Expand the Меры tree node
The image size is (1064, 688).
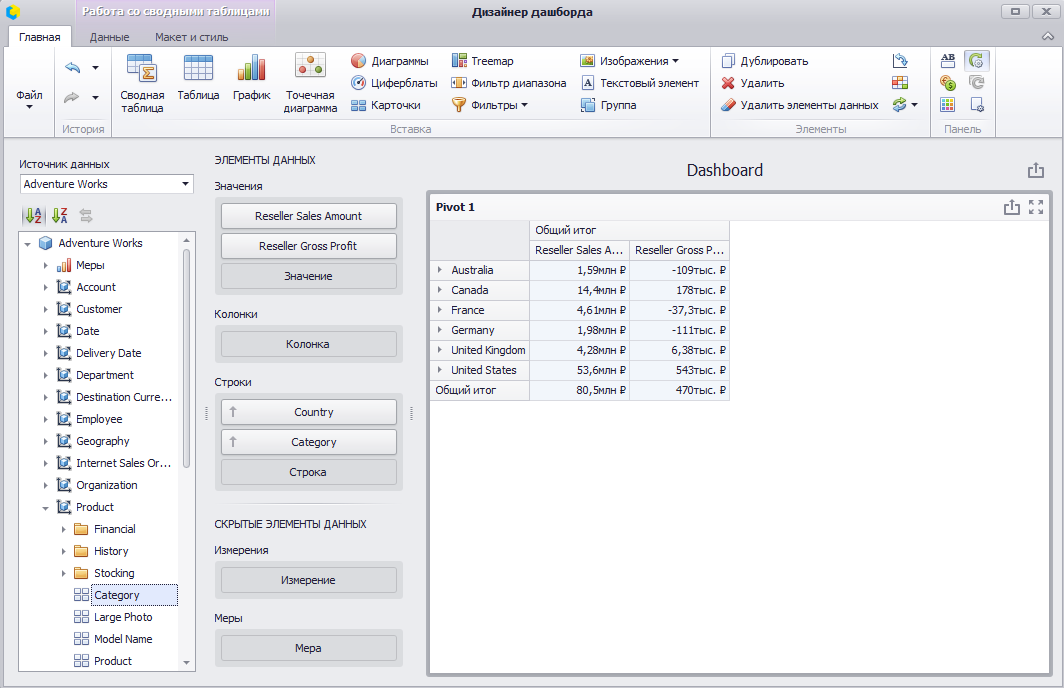[x=45, y=265]
